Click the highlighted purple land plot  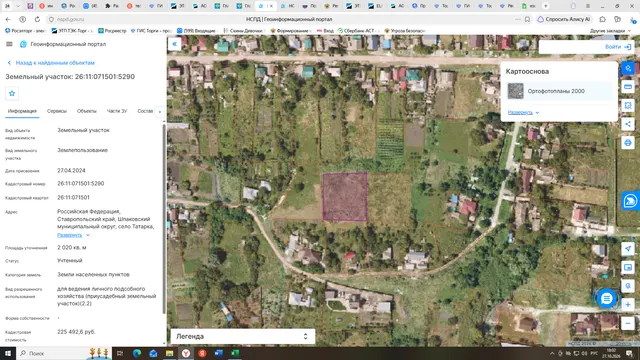click(345, 197)
